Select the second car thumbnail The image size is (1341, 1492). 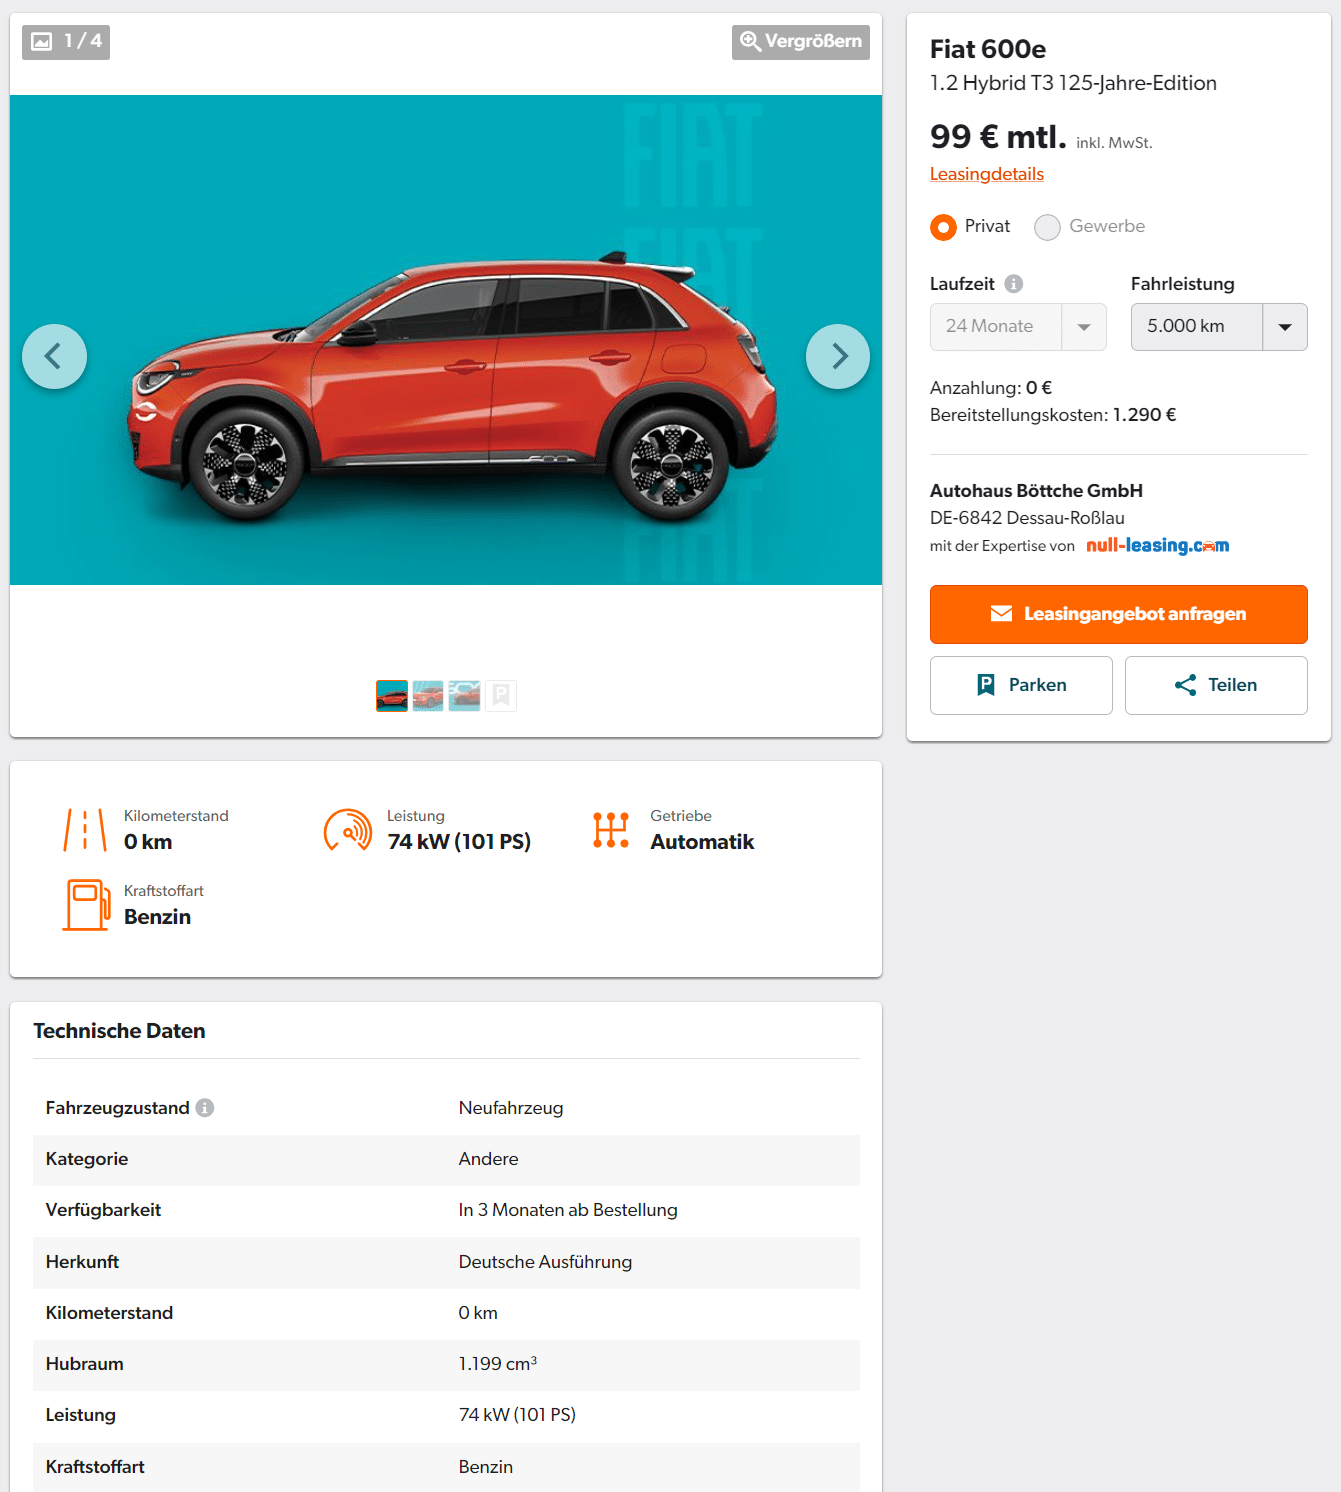(428, 695)
